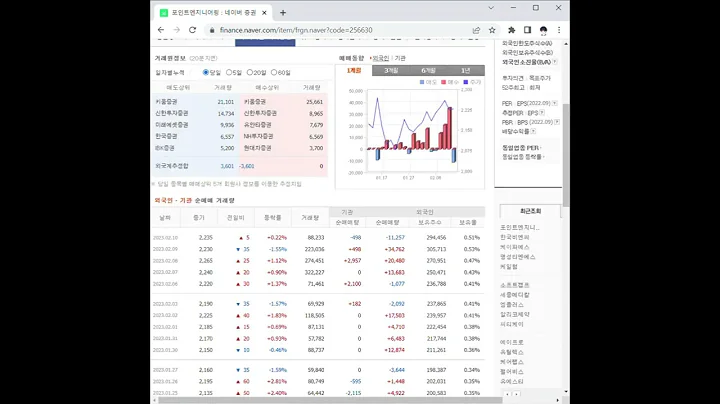Image resolution: width=720 pixels, height=404 pixels.
Task: Switch the chart to the 1년 tab
Action: click(466, 70)
